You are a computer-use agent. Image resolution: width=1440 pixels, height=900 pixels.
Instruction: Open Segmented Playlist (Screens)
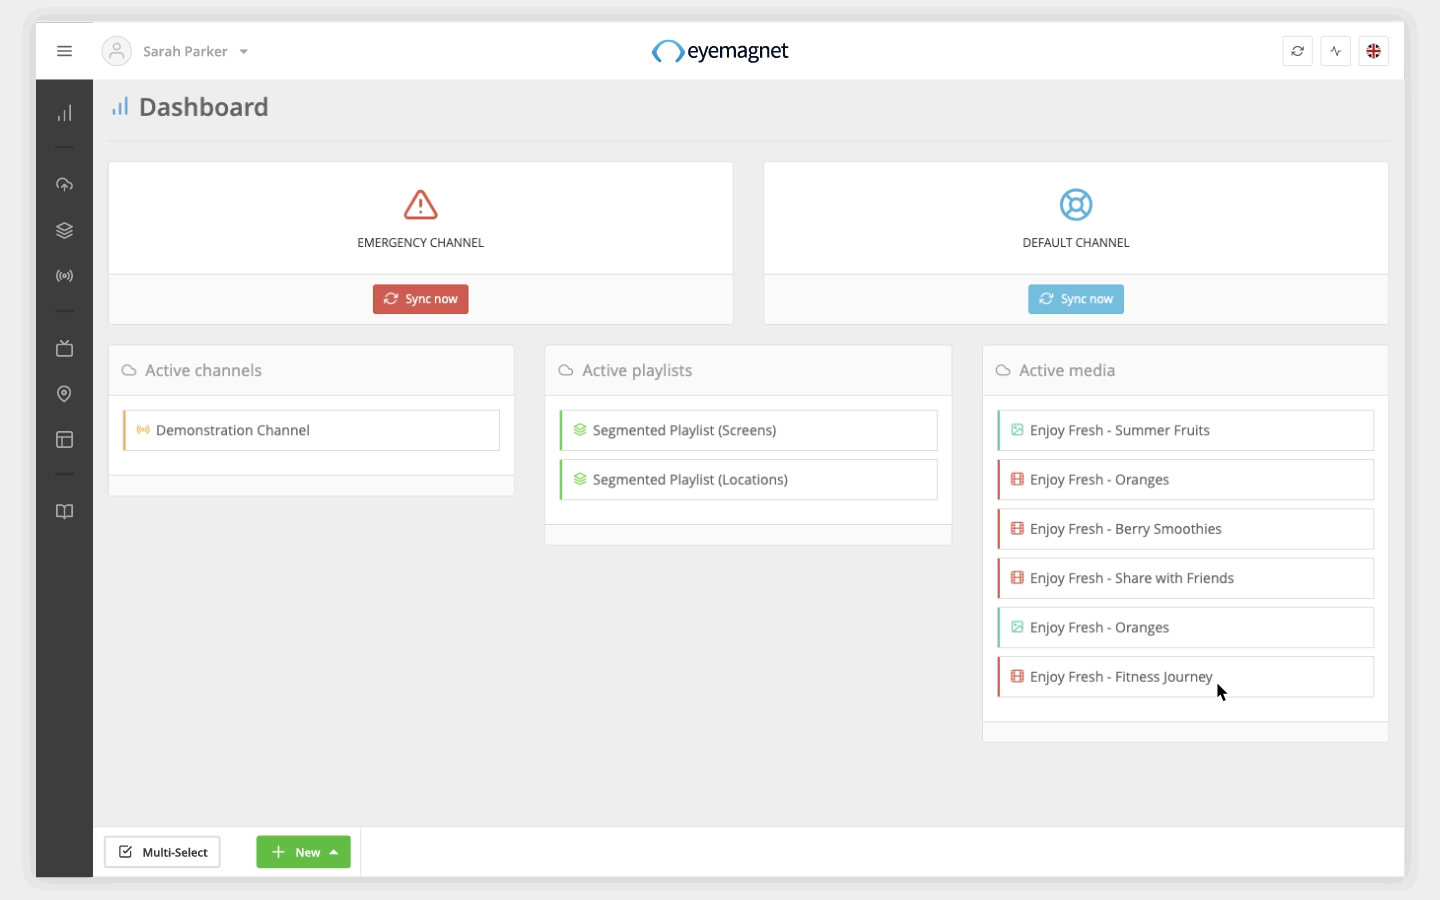click(x=748, y=430)
